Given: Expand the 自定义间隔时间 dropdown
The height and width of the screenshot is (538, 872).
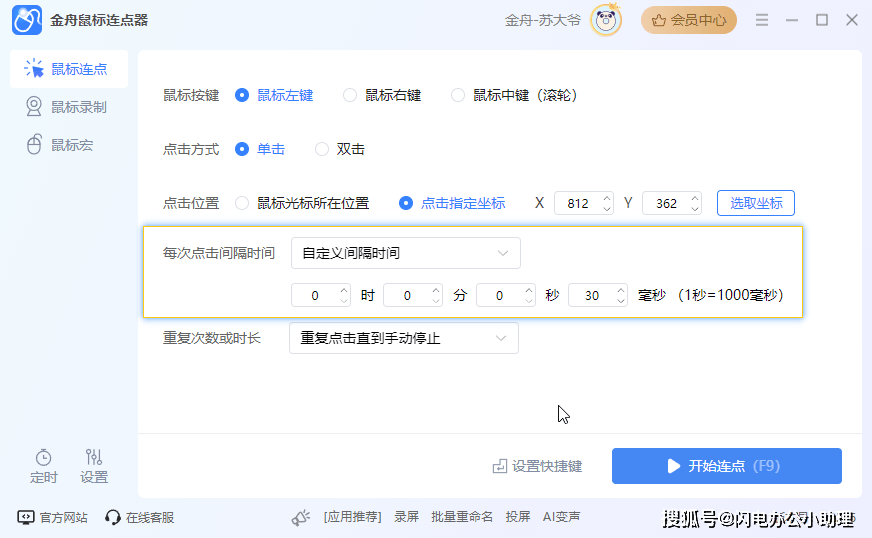Looking at the screenshot, I should (406, 253).
